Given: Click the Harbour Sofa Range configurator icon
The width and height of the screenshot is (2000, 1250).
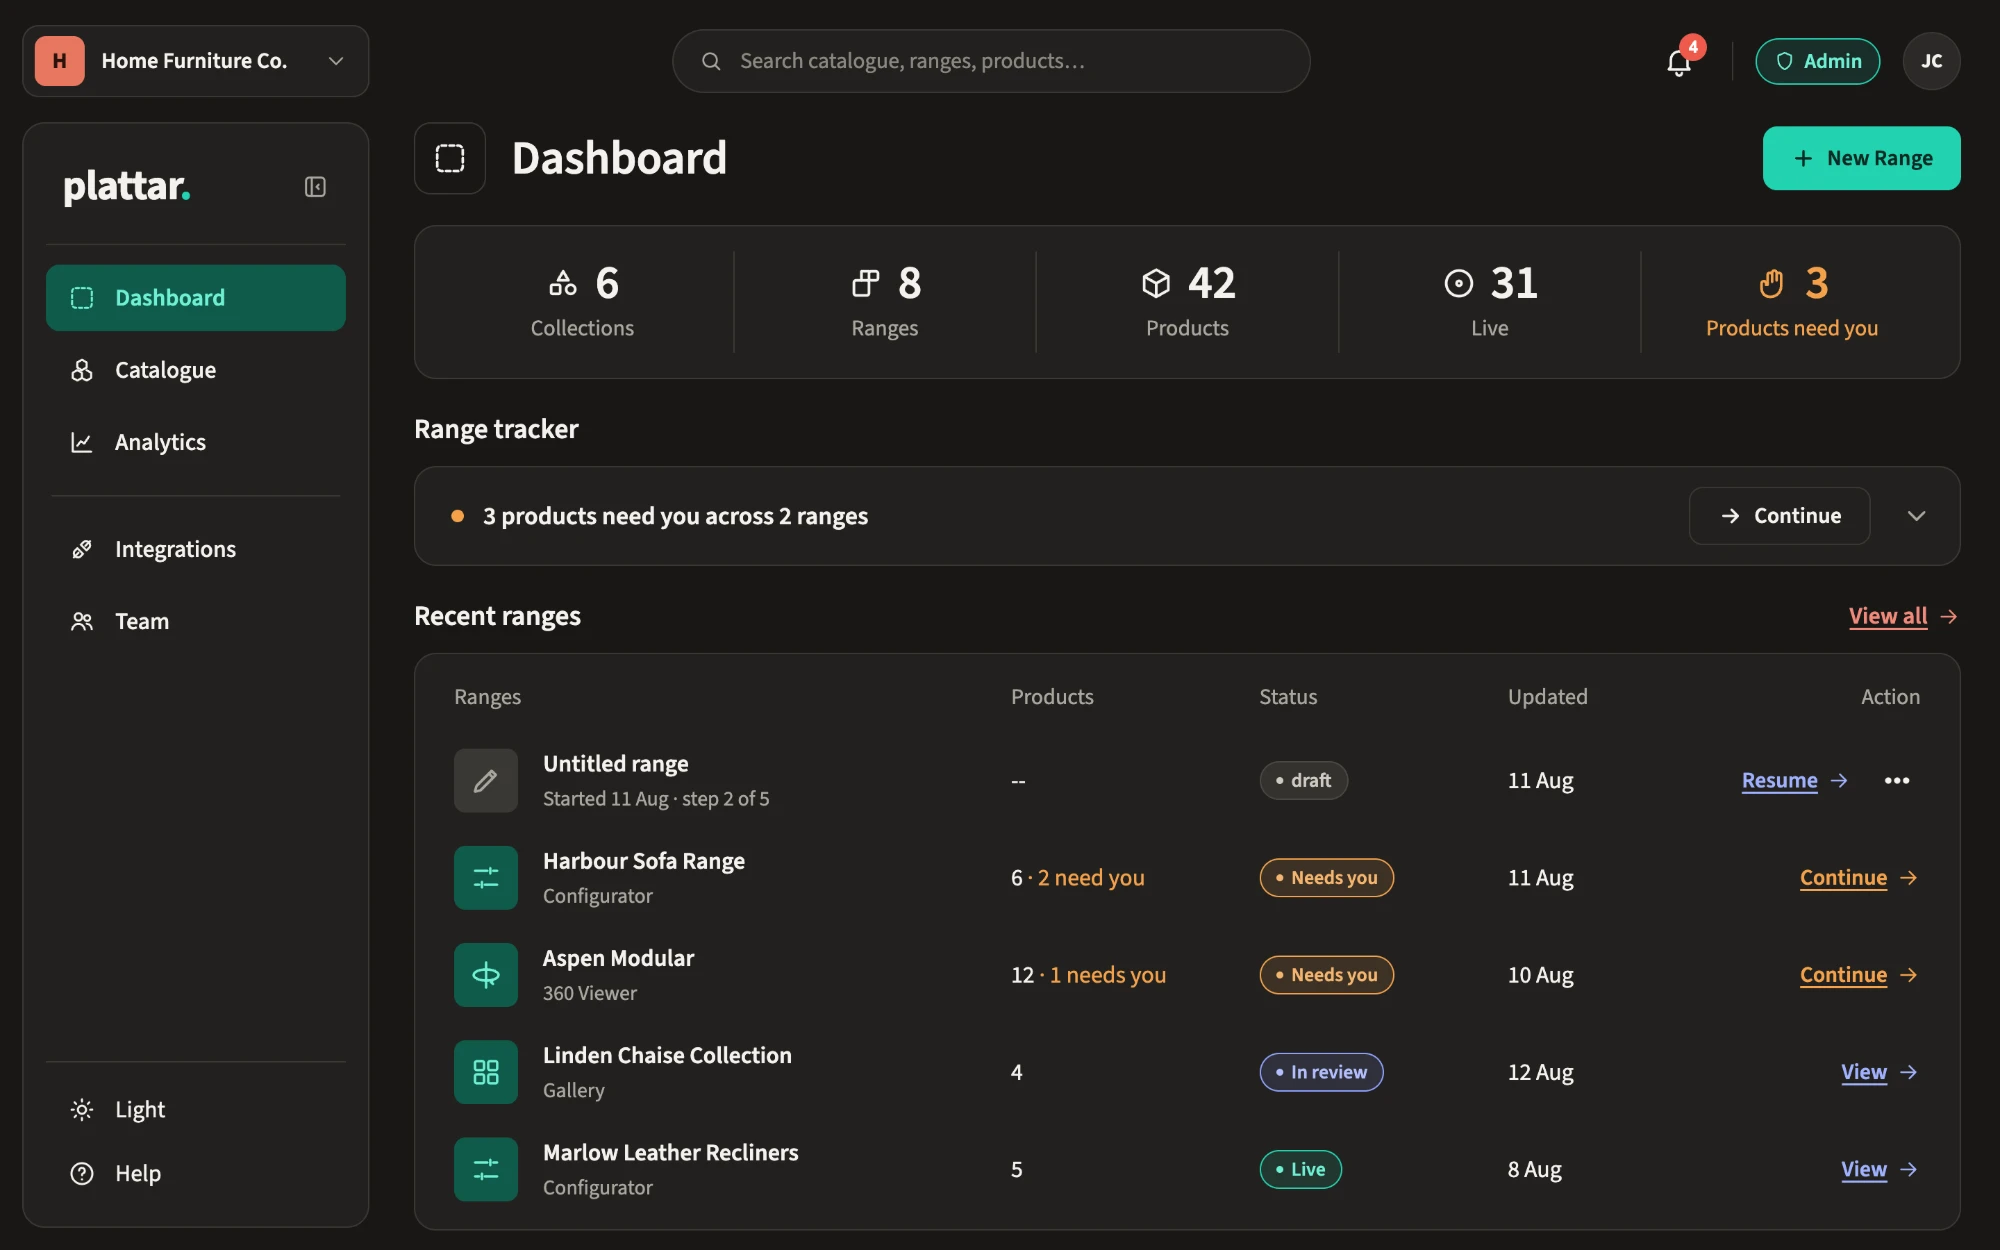Looking at the screenshot, I should click(486, 878).
